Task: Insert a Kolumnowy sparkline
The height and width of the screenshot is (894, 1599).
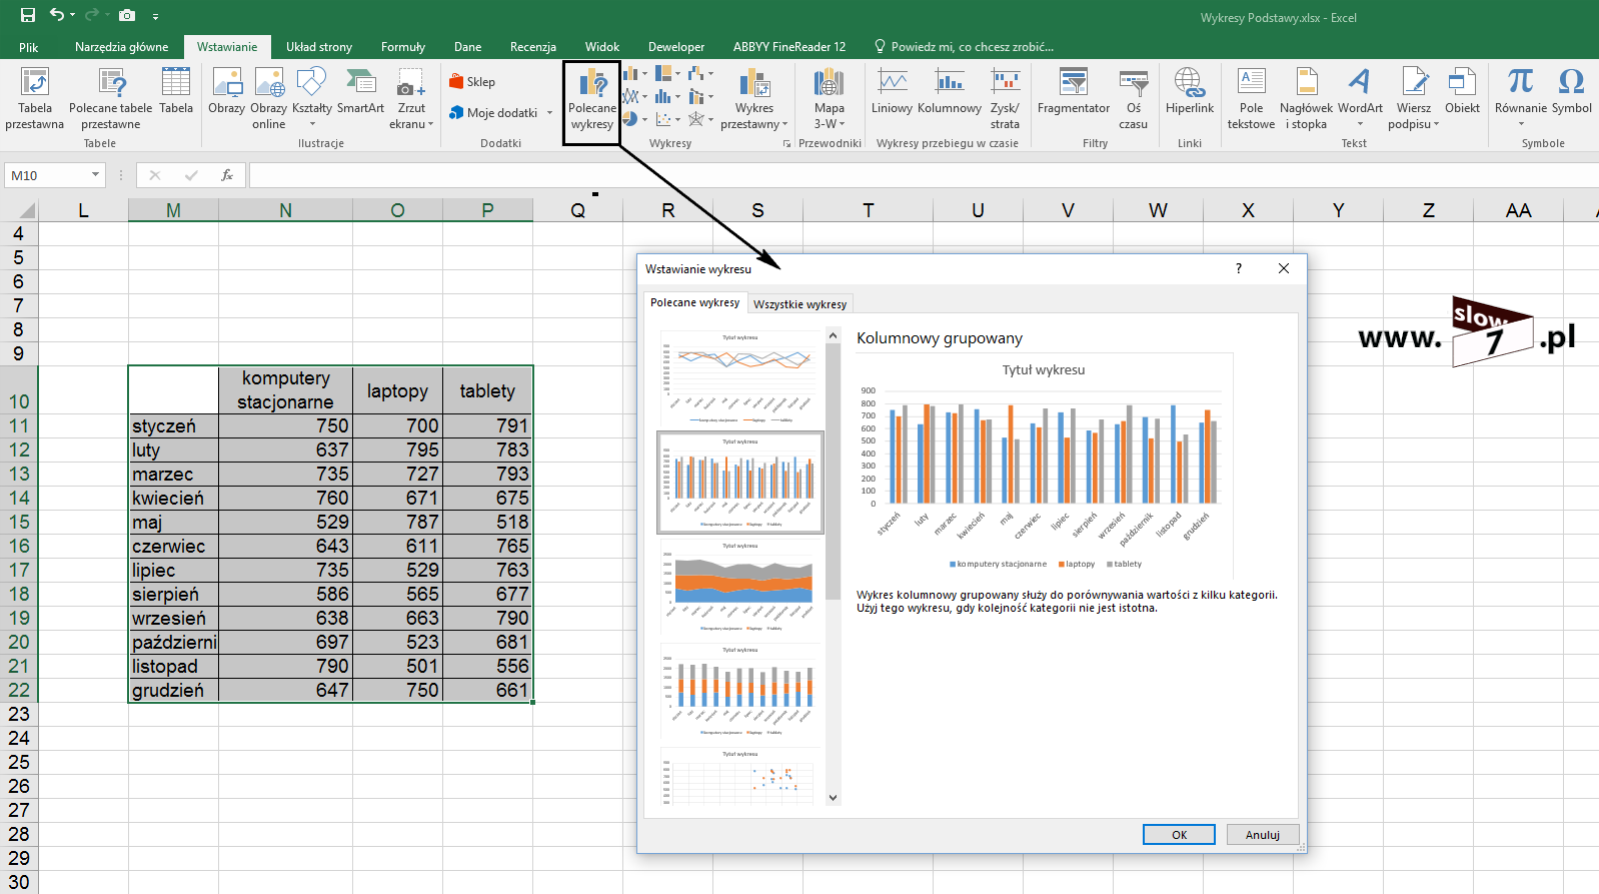Action: pyautogui.click(x=949, y=91)
